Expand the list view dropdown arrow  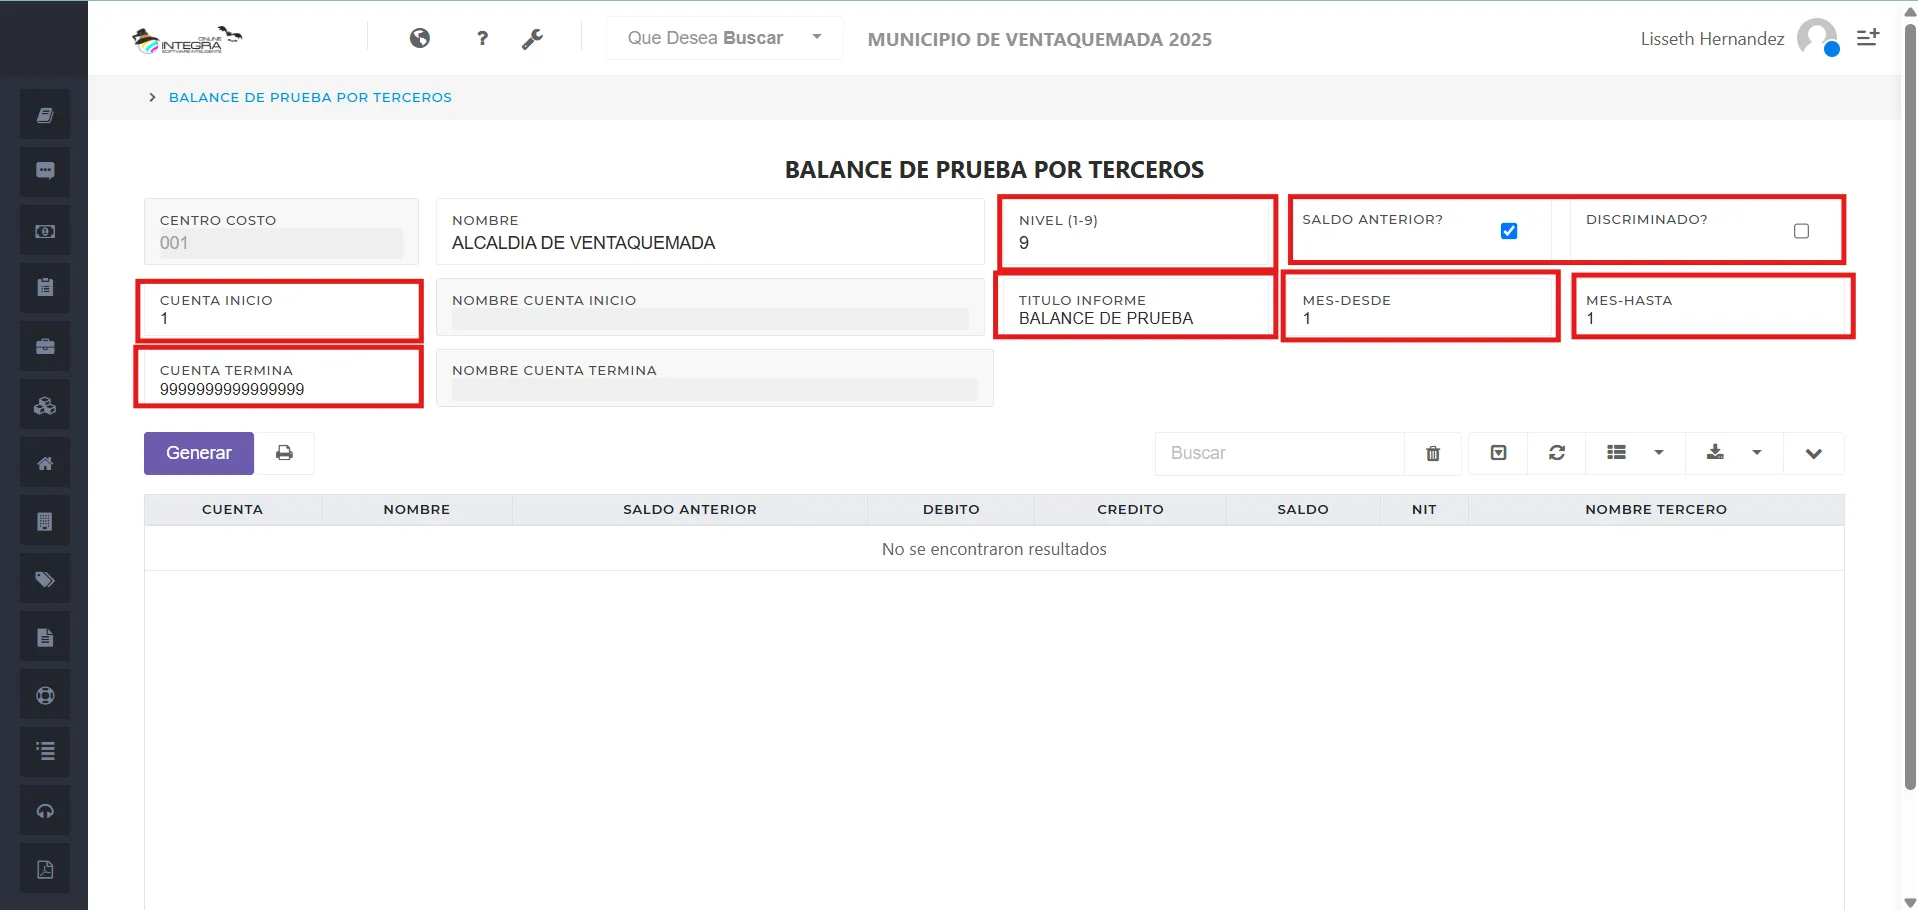coord(1659,453)
